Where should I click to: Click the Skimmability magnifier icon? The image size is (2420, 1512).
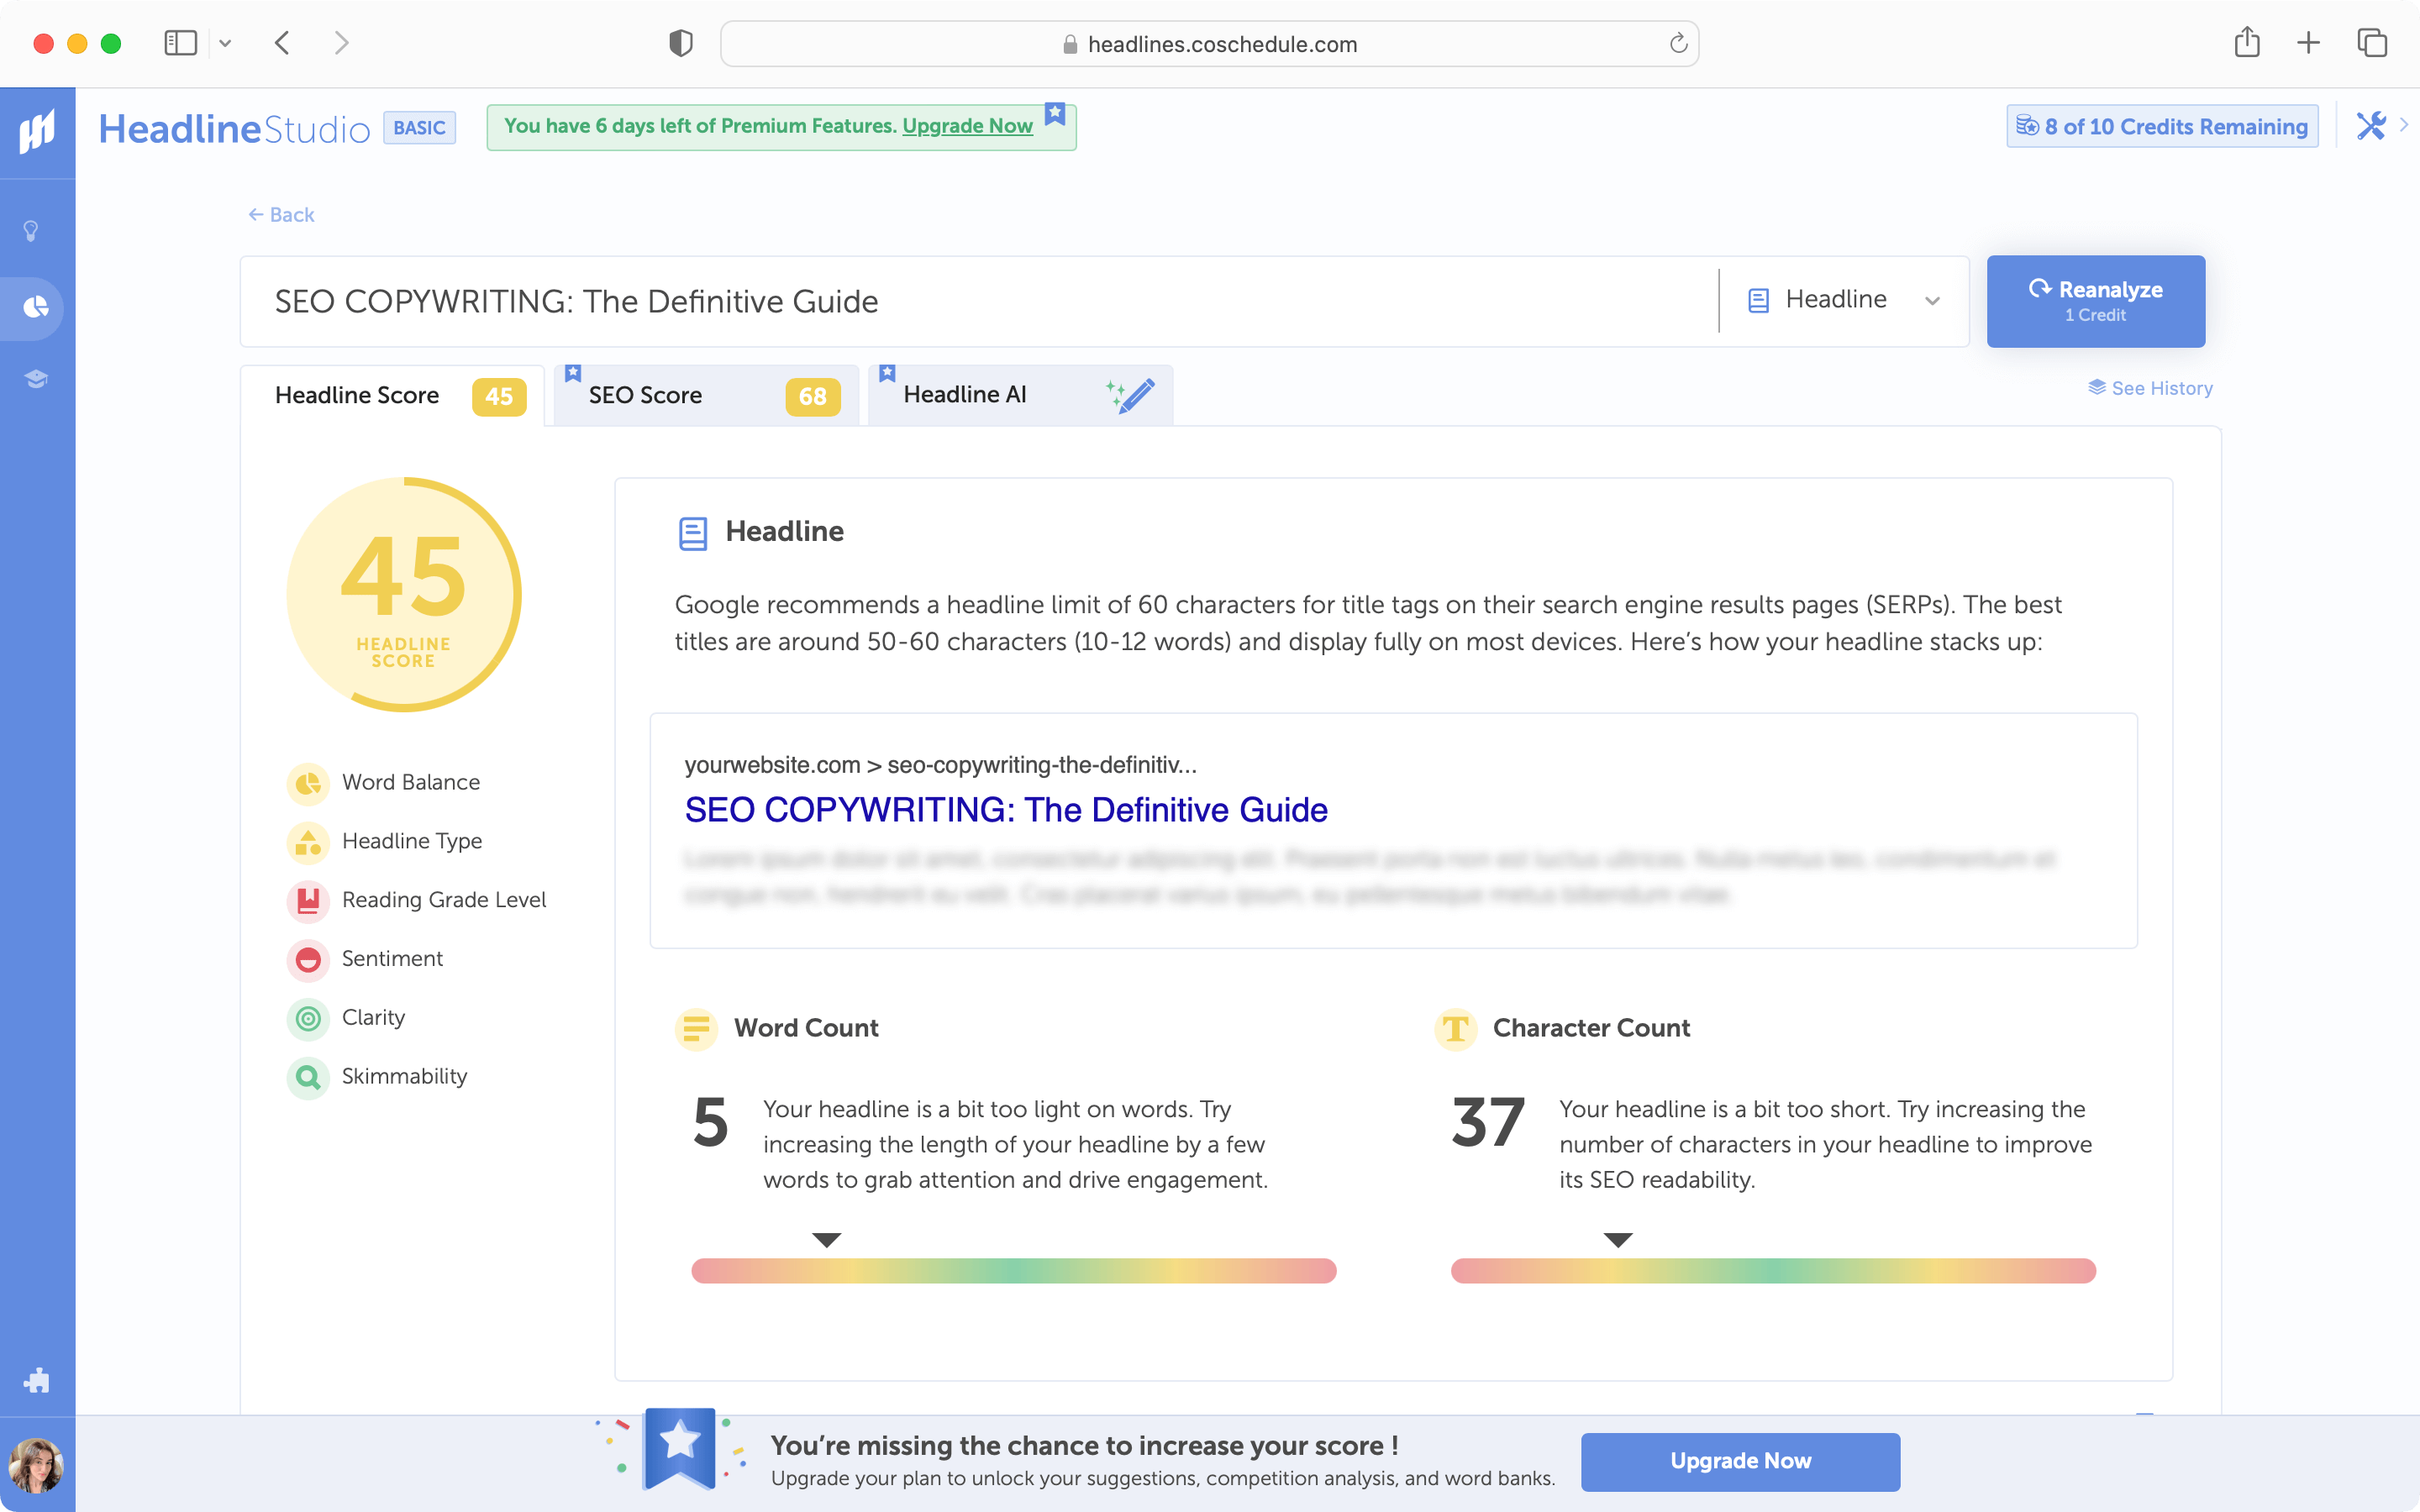[308, 1077]
